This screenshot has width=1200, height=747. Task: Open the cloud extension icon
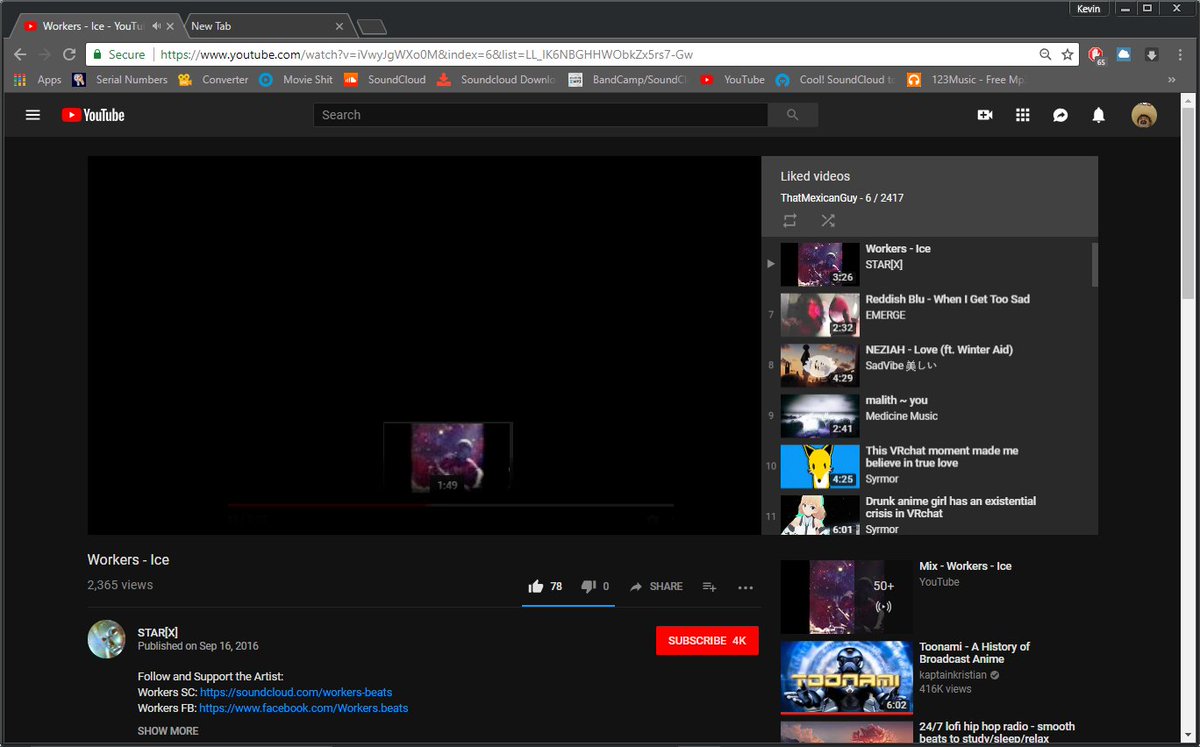(x=1124, y=55)
